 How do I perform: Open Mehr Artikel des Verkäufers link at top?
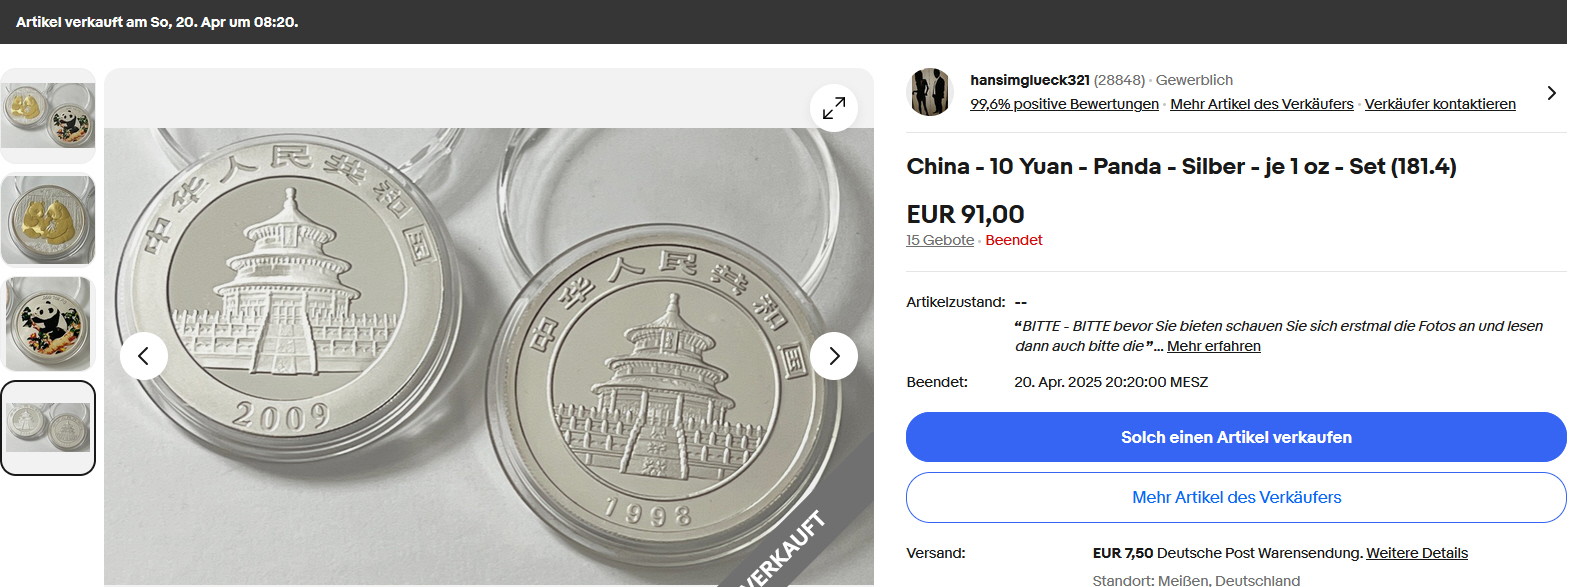pos(1261,104)
